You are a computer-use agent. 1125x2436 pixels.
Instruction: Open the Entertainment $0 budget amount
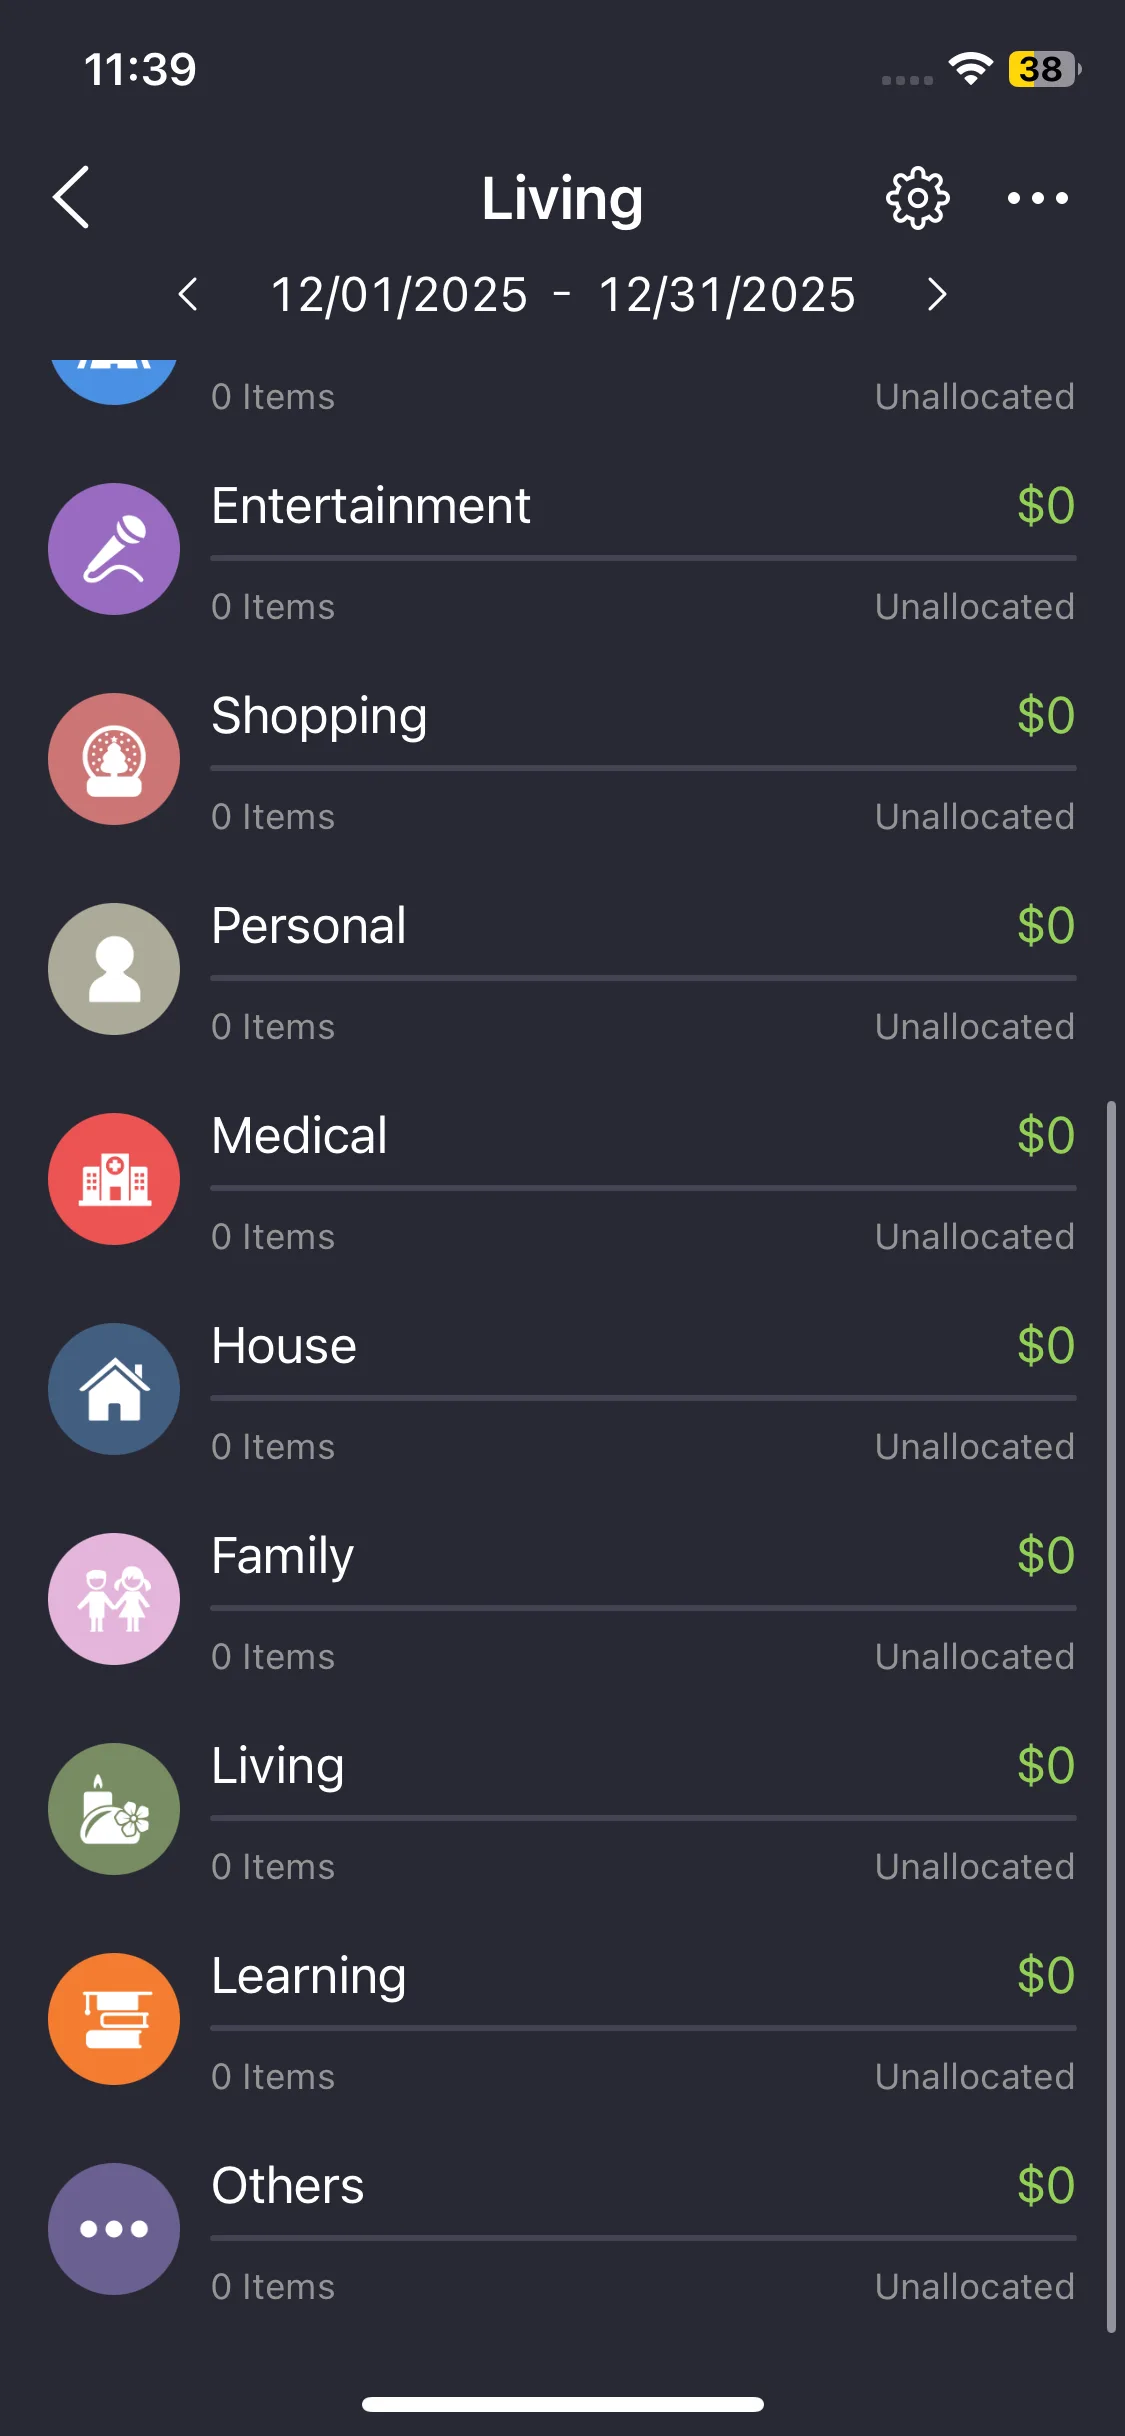click(1045, 506)
